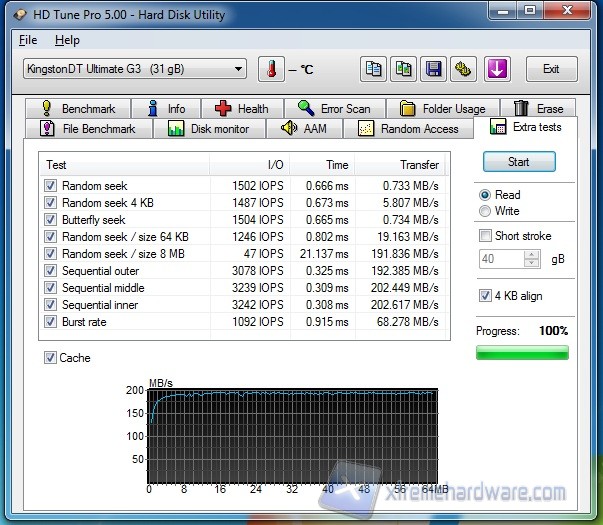
Task: Click the temperature thermometer icon
Action: tap(270, 69)
